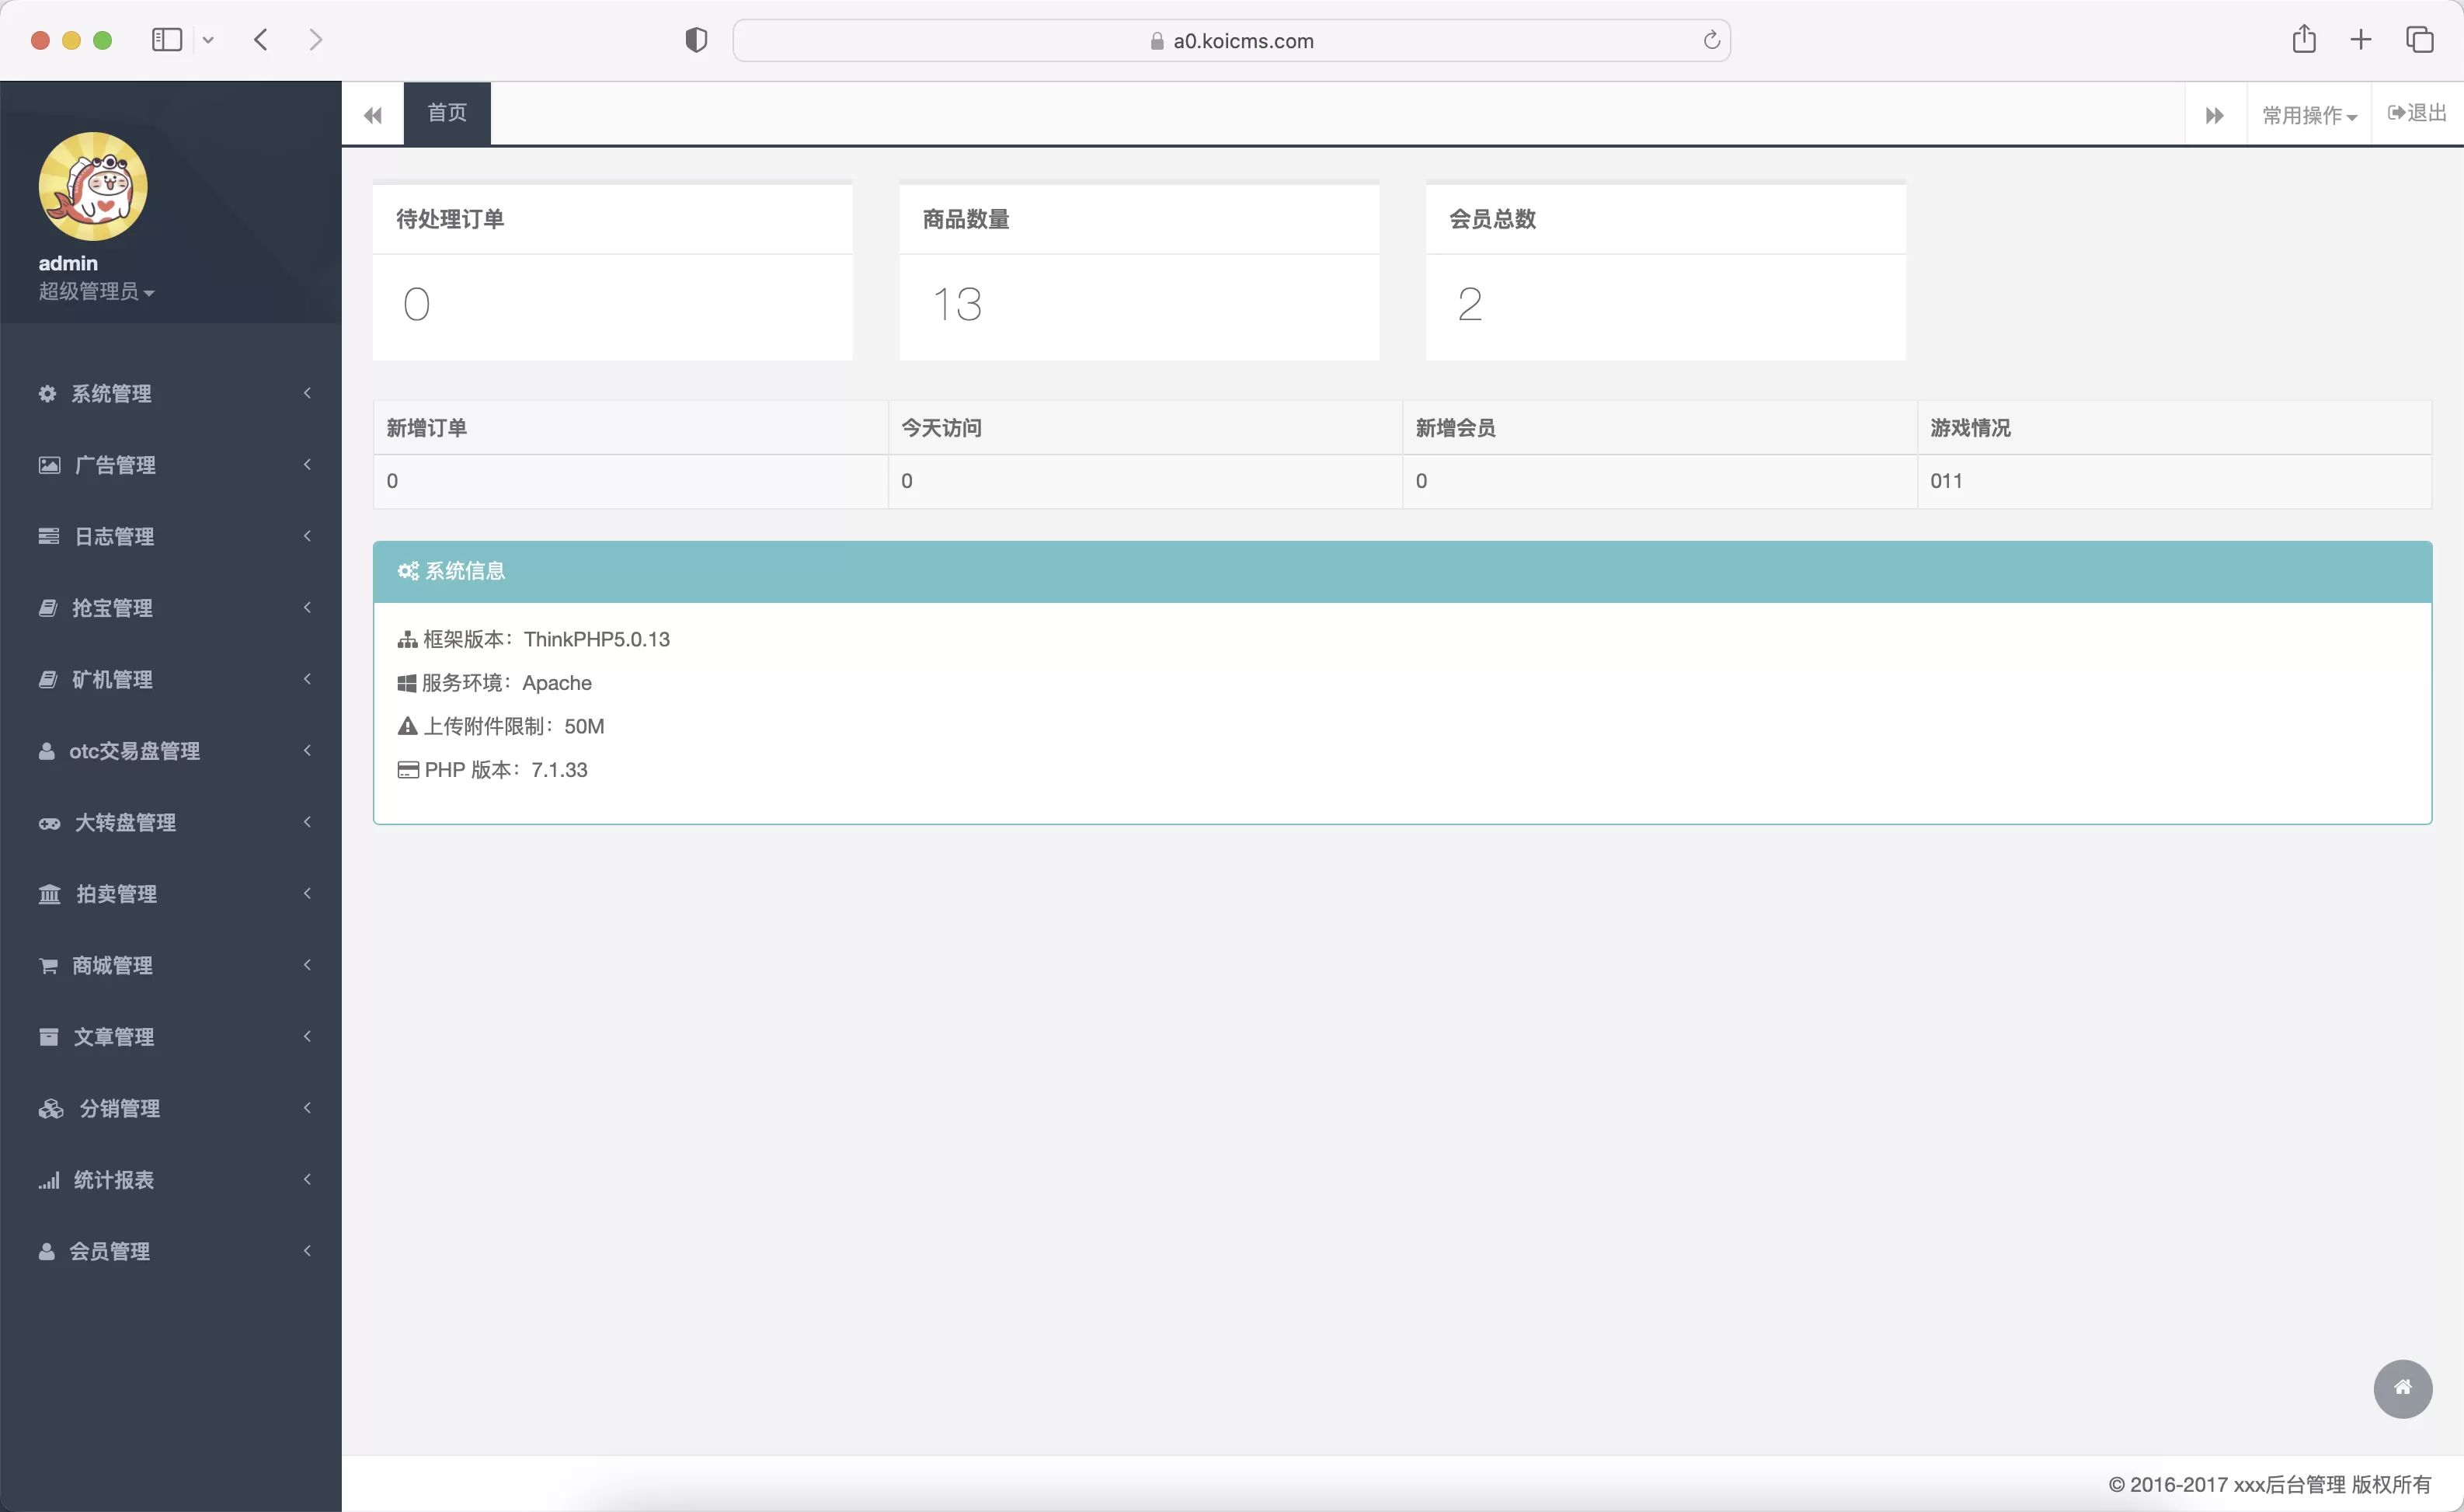
Task: Click the copyright footer text
Action: 2270,1484
